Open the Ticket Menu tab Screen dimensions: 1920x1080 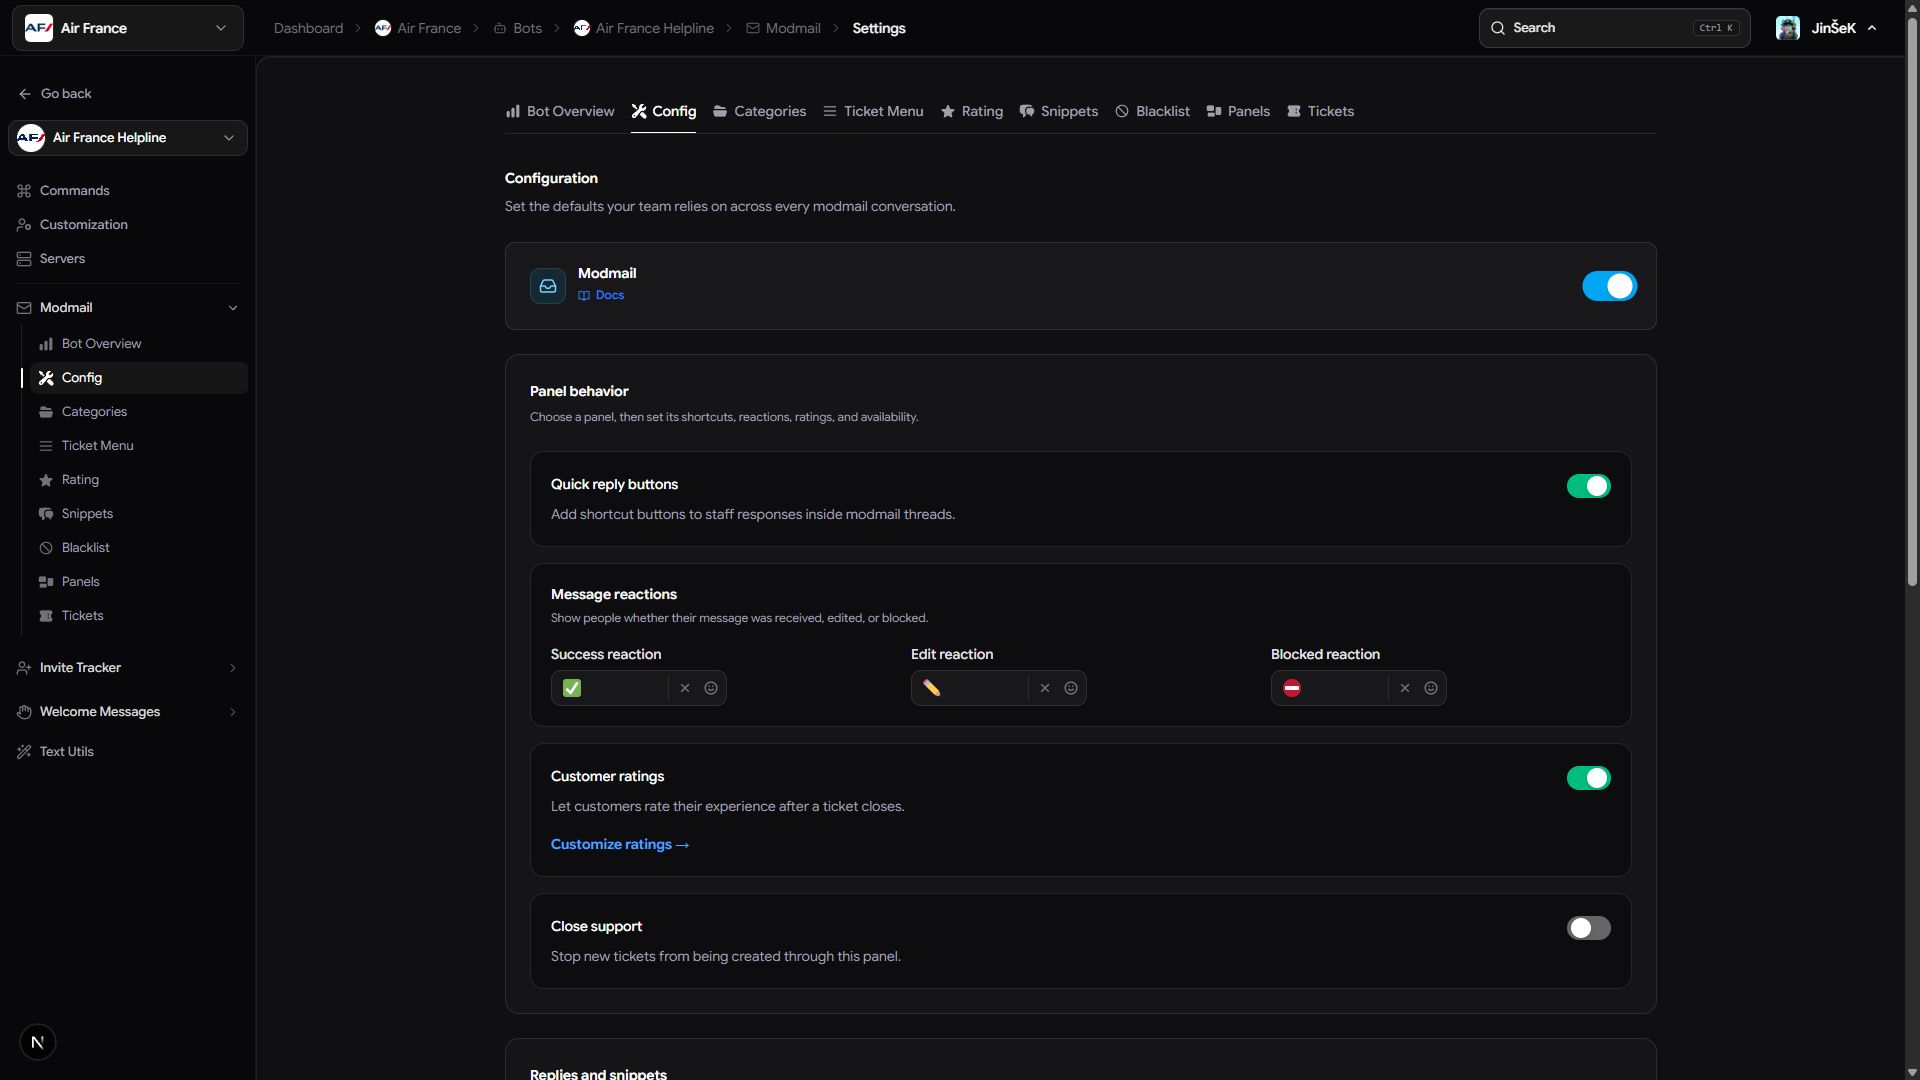point(873,111)
